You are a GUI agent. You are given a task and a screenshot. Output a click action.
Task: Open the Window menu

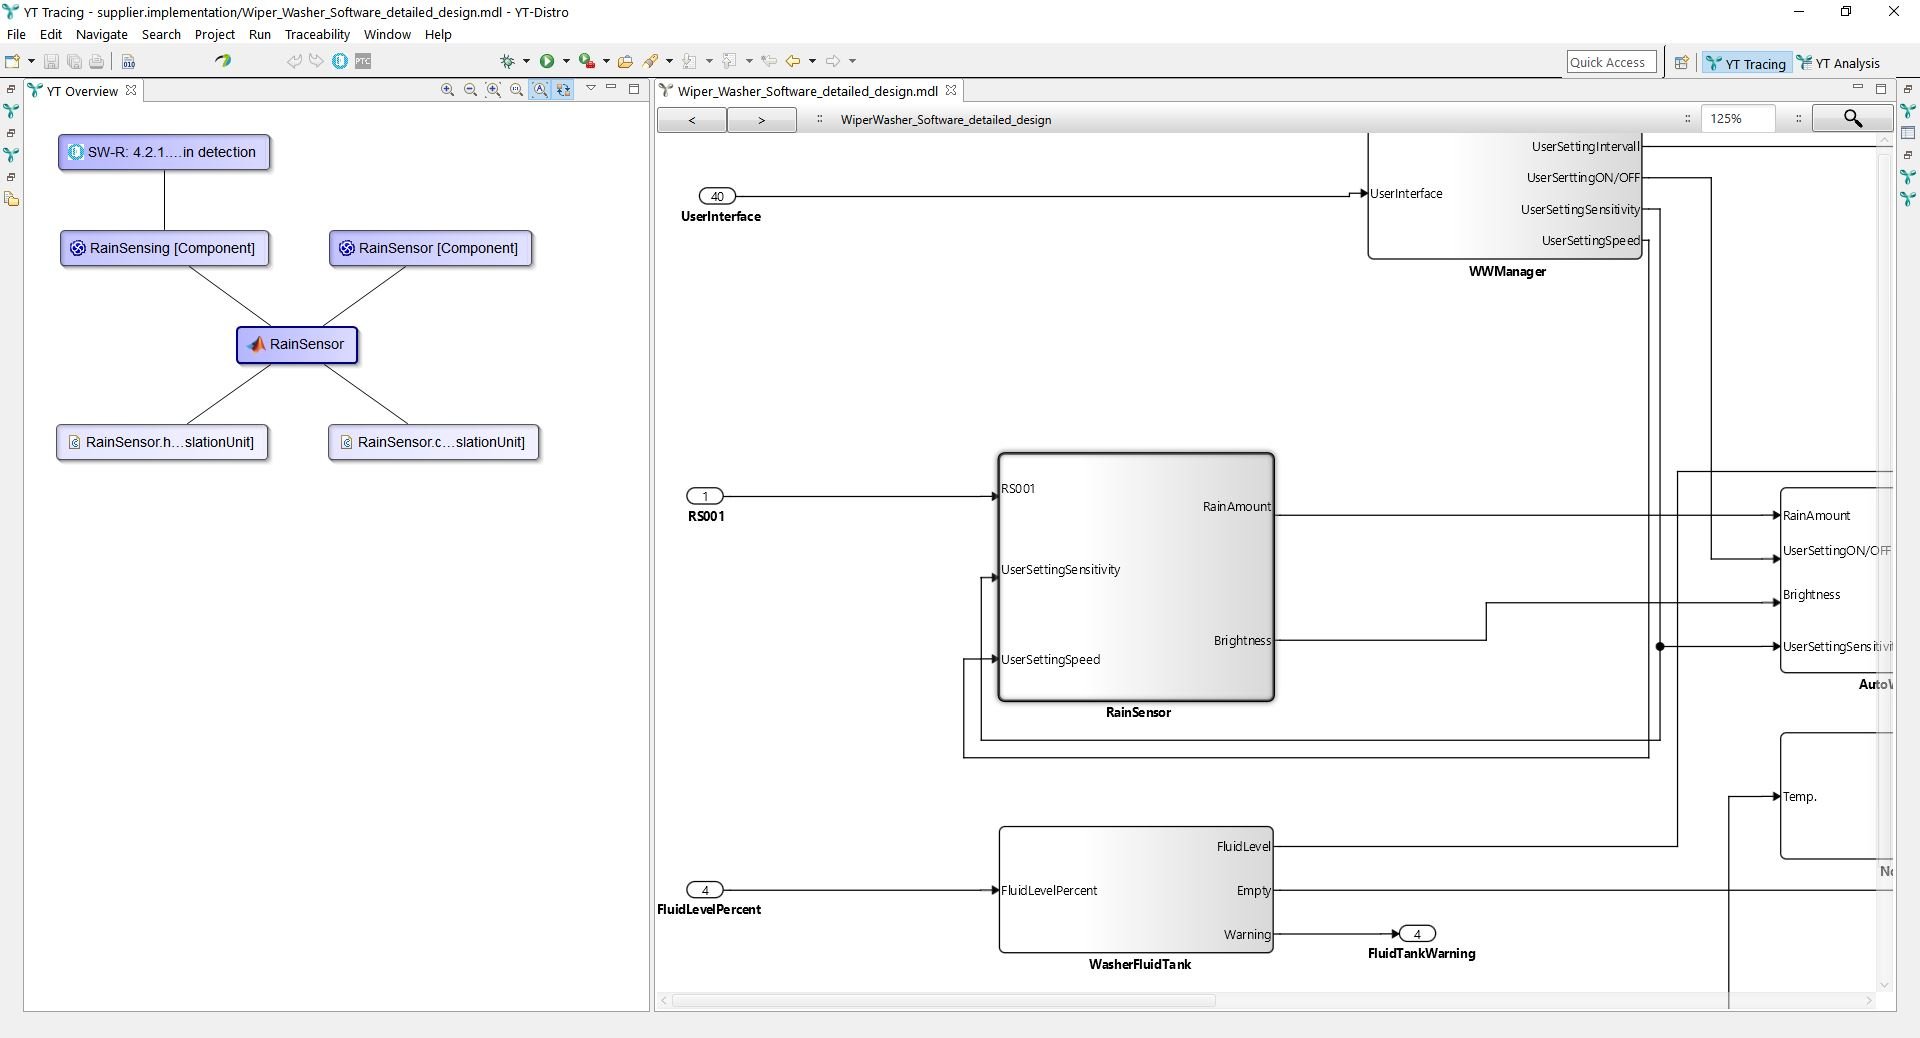(x=387, y=34)
